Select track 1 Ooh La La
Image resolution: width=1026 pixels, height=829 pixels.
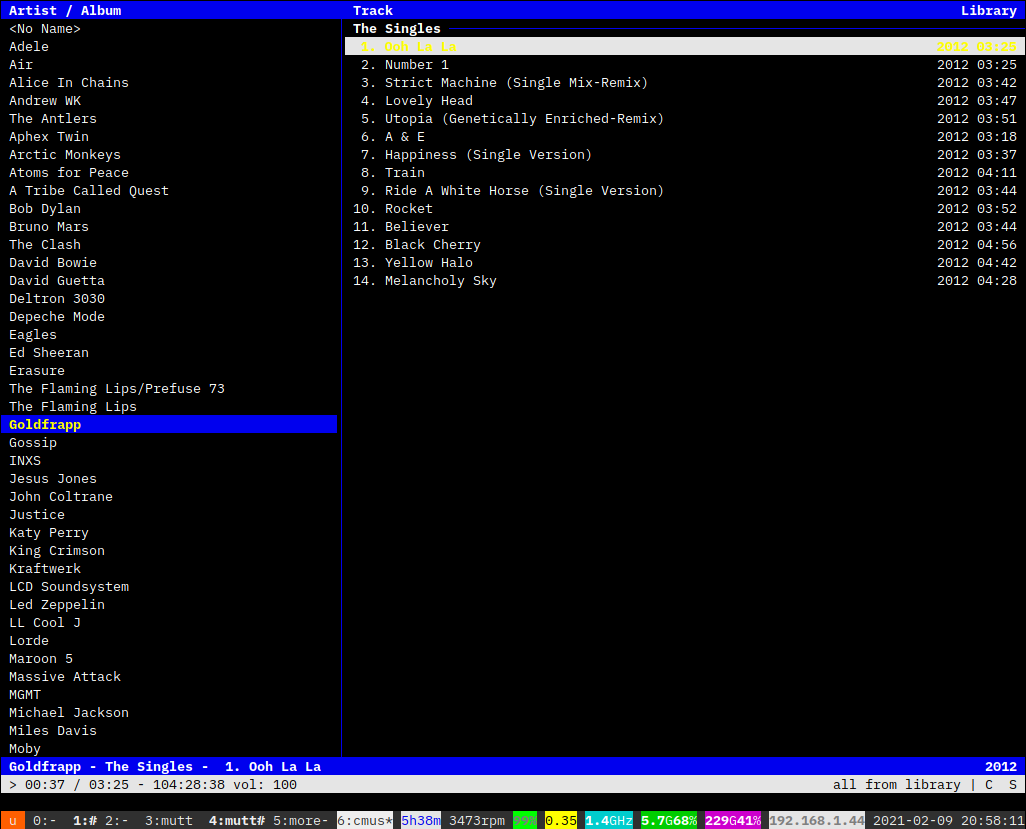pyautogui.click(x=685, y=46)
